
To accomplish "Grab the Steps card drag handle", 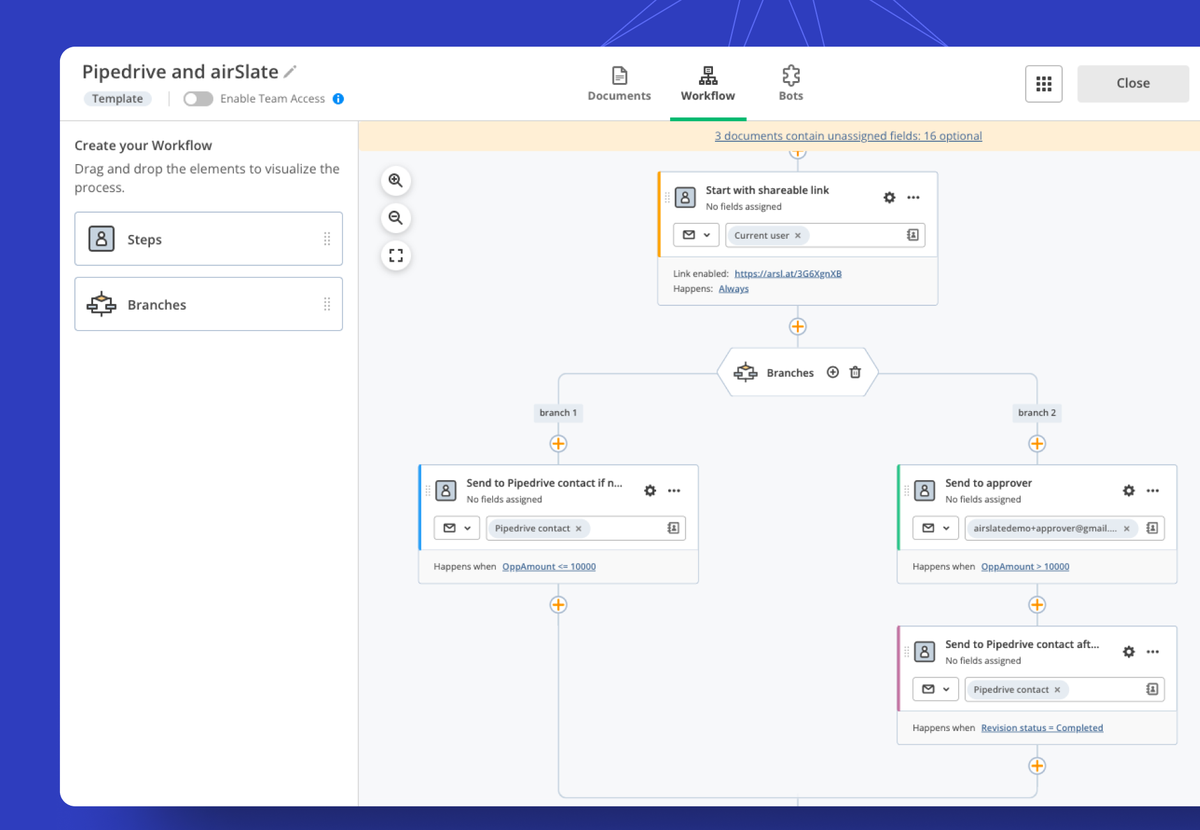I will click(x=327, y=239).
